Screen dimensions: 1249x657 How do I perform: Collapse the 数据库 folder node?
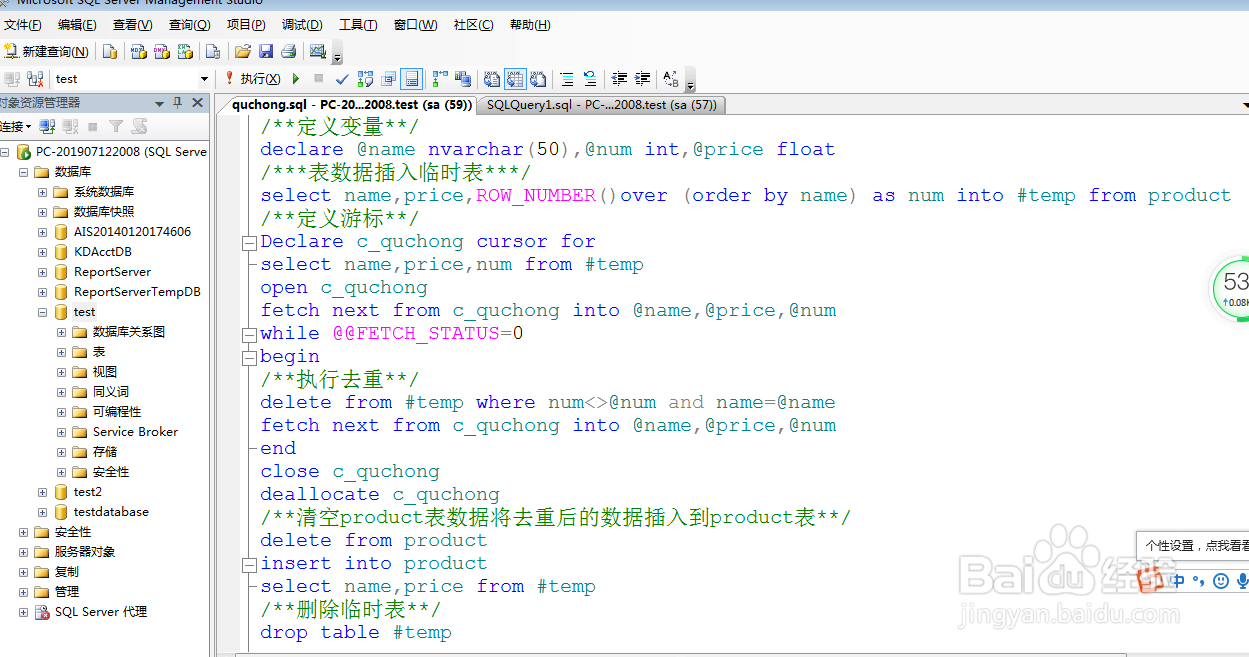click(x=23, y=172)
